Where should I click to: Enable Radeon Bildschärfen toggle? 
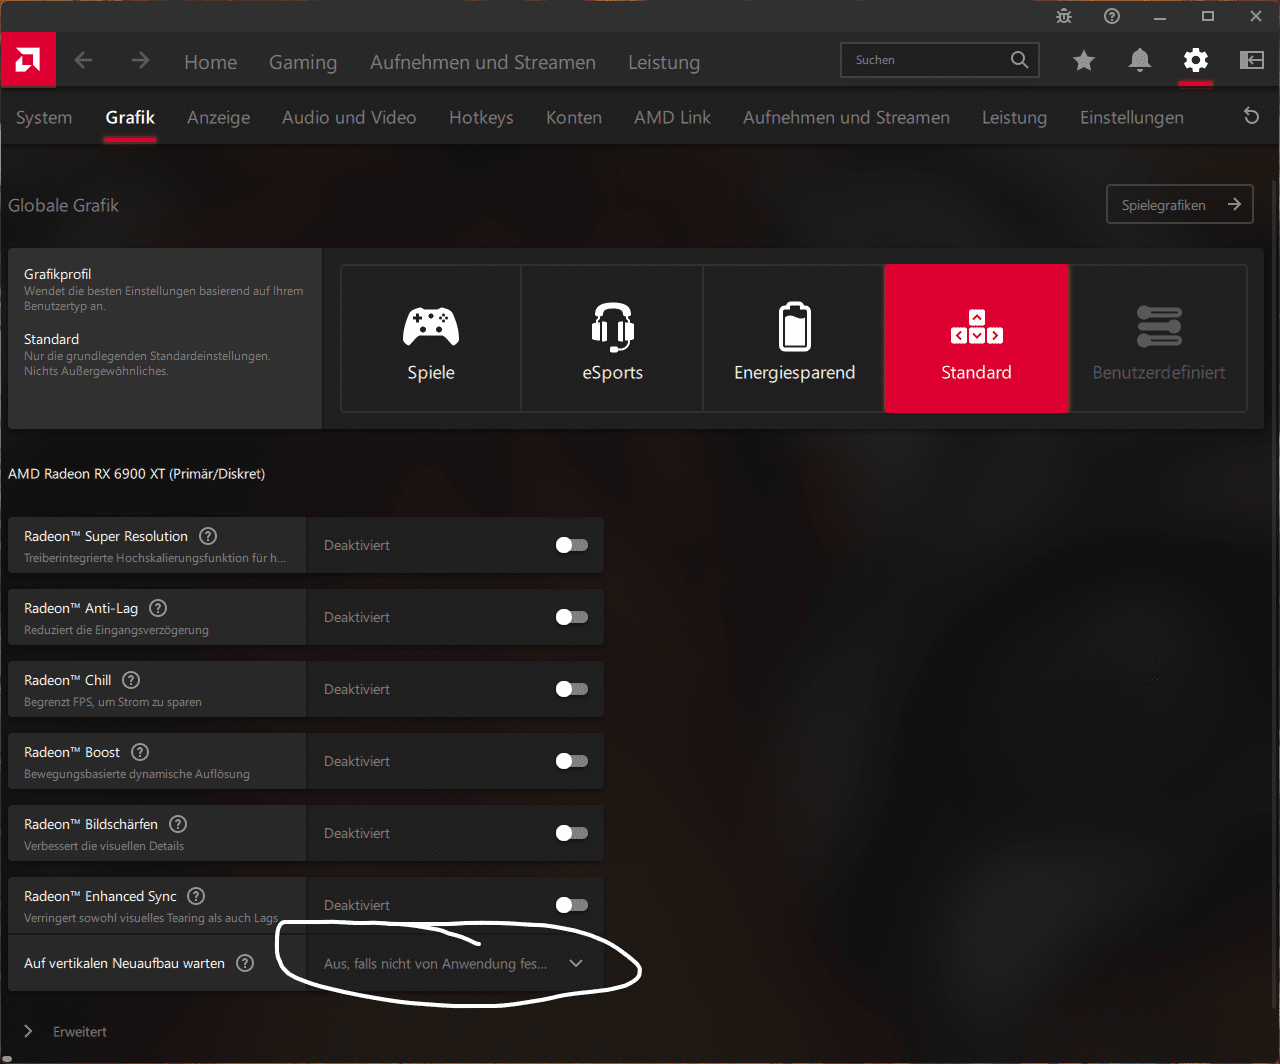572,833
